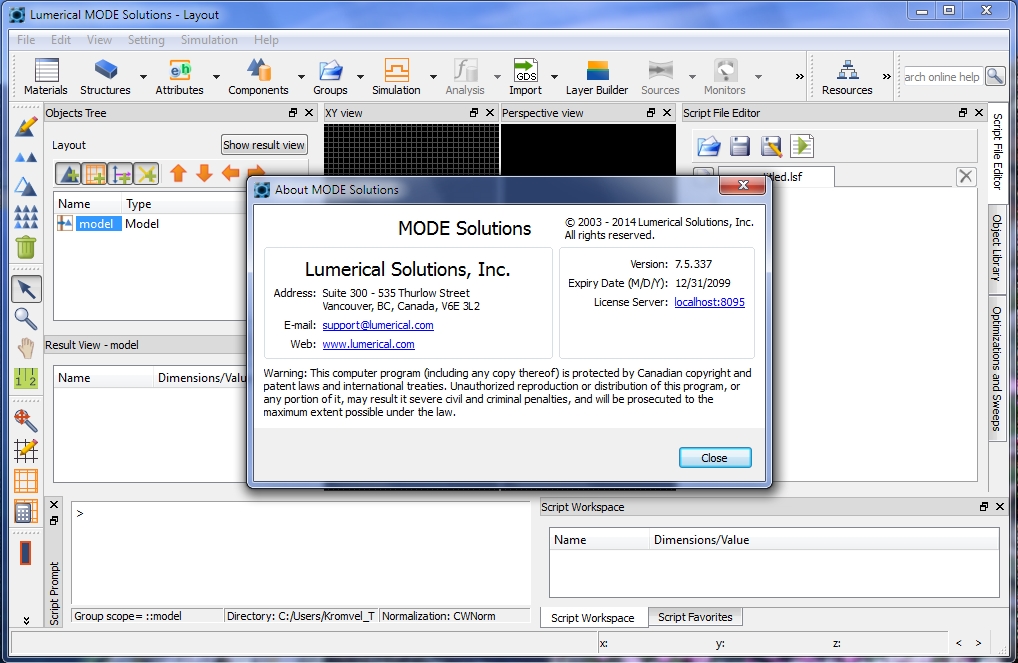Click the calculator mesh icon
Viewport: 1018px width, 663px height.
pos(26,511)
